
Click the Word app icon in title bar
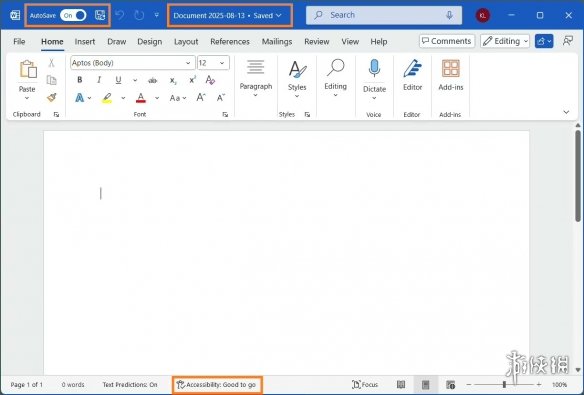15,15
